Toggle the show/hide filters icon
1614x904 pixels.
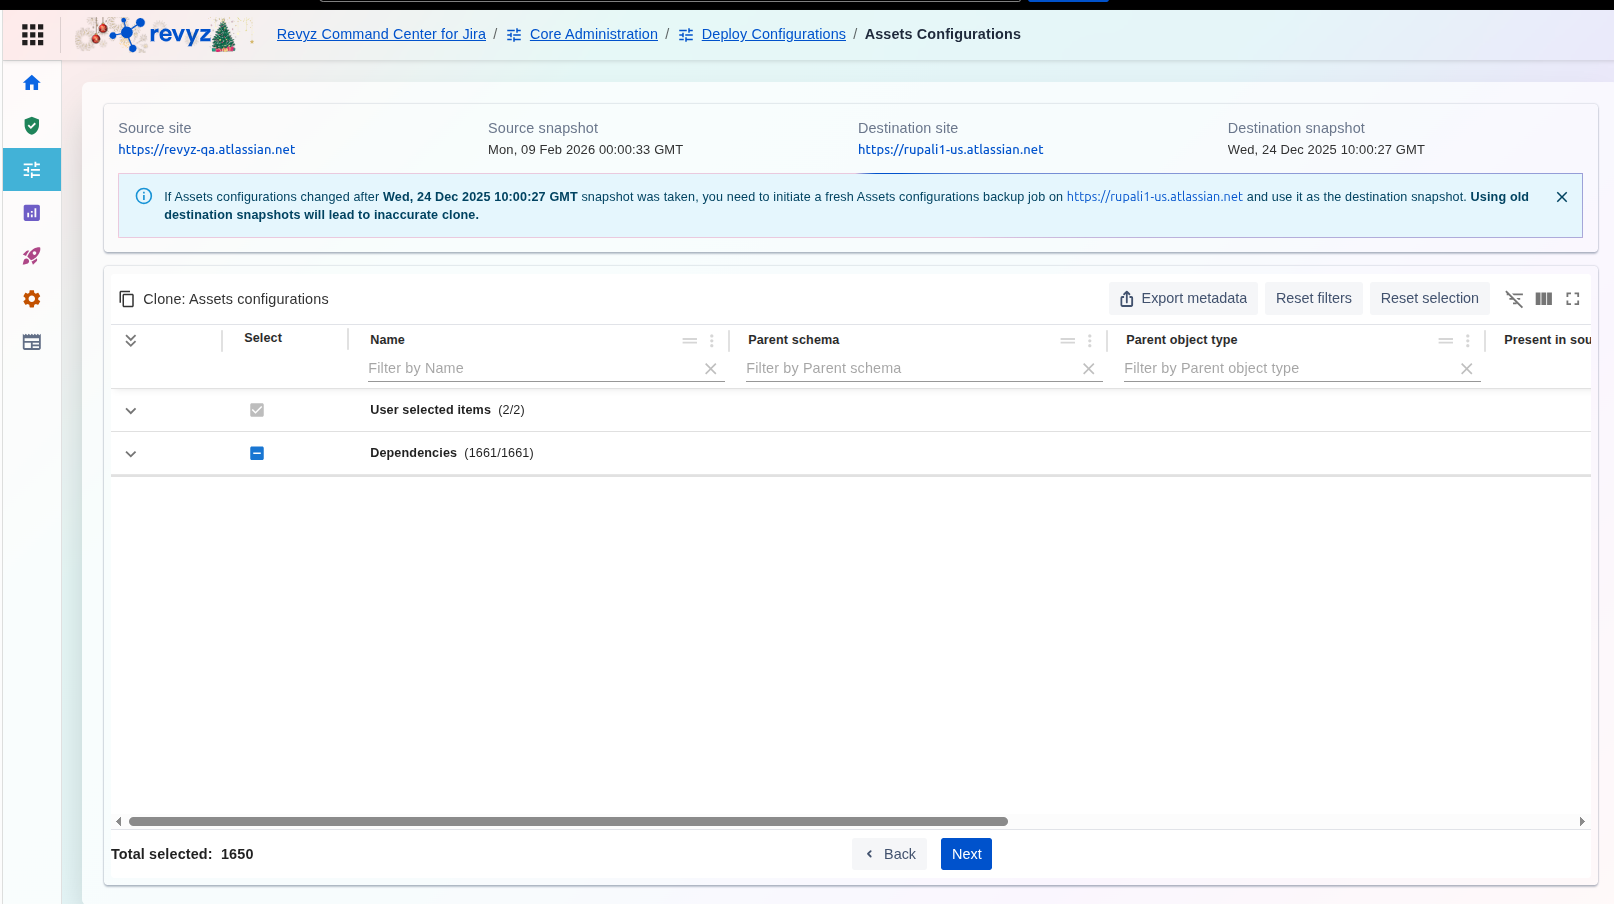1514,299
